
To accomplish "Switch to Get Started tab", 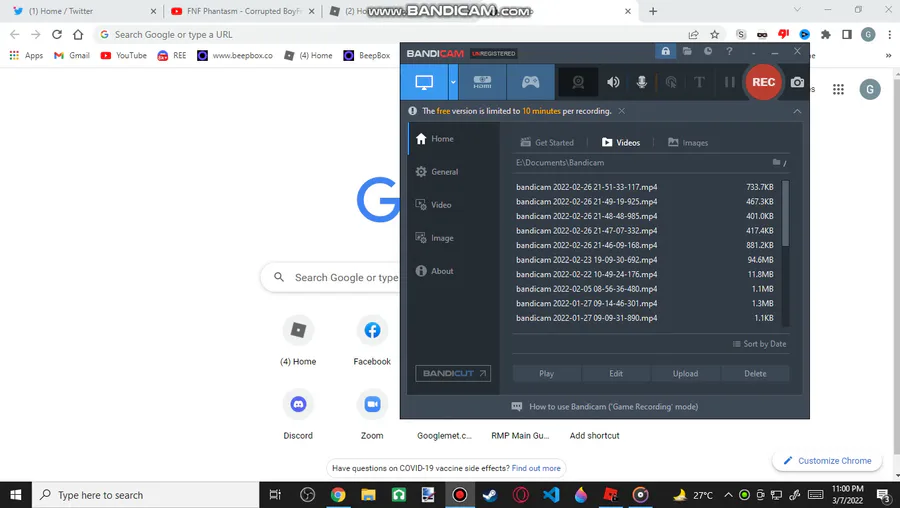I will pyautogui.click(x=546, y=142).
